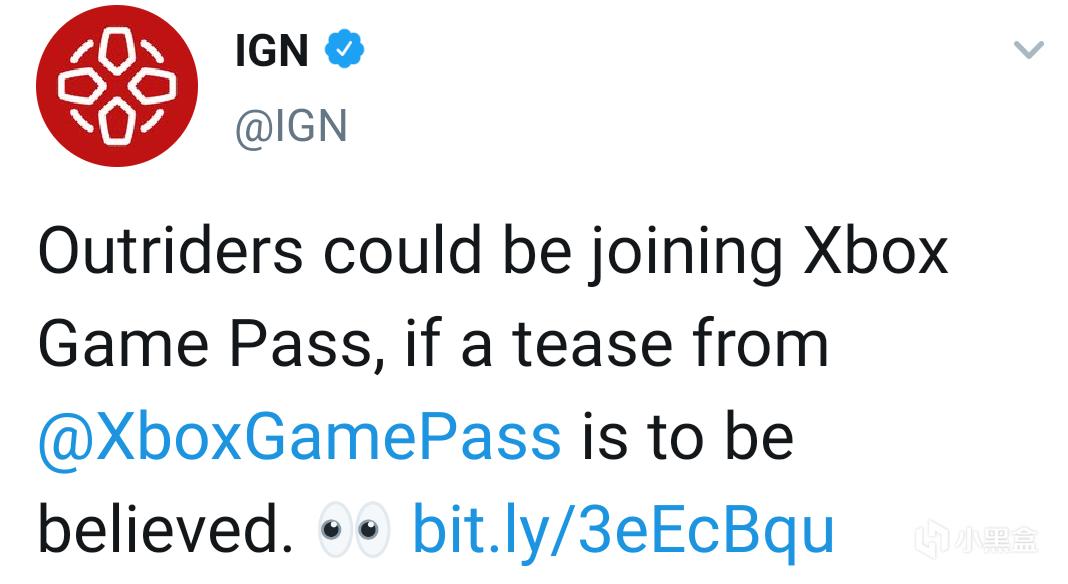Expand the tweet options chevron
Screen dimensions: 1068x584
coord(1028,49)
